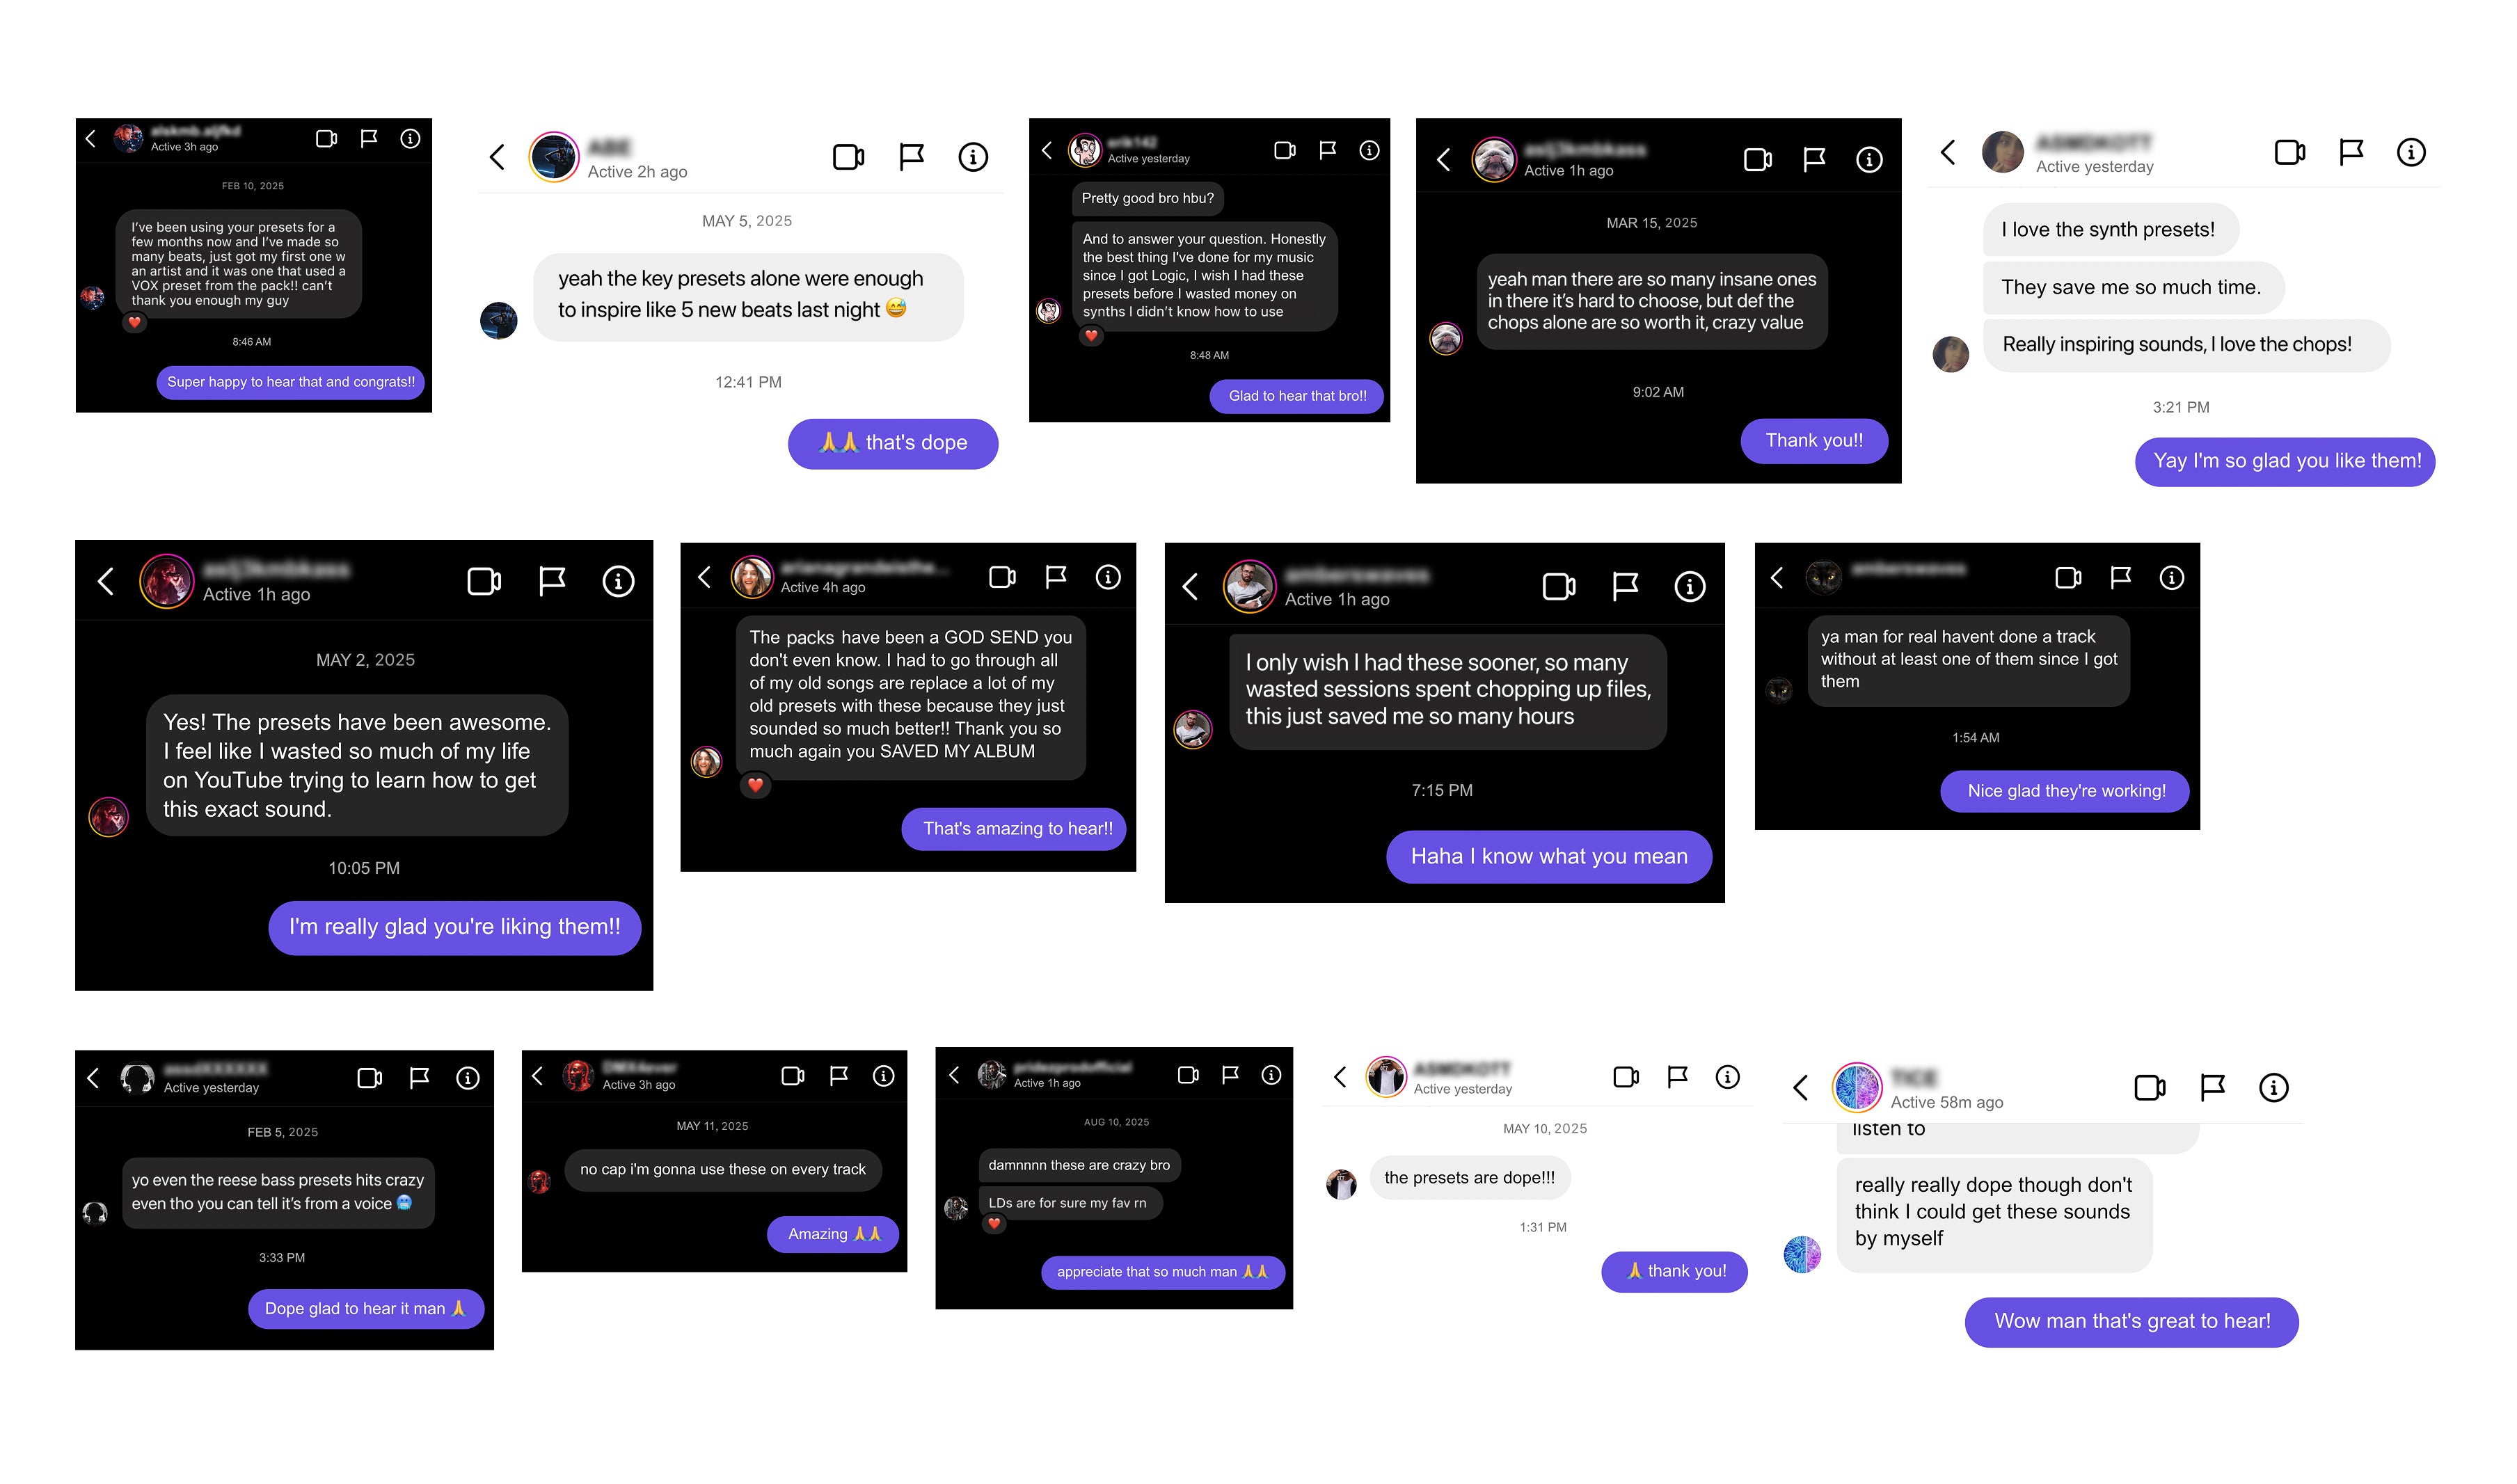
Task: Open profile avatar in the Active 58m ago chat header
Action: click(1856, 1087)
